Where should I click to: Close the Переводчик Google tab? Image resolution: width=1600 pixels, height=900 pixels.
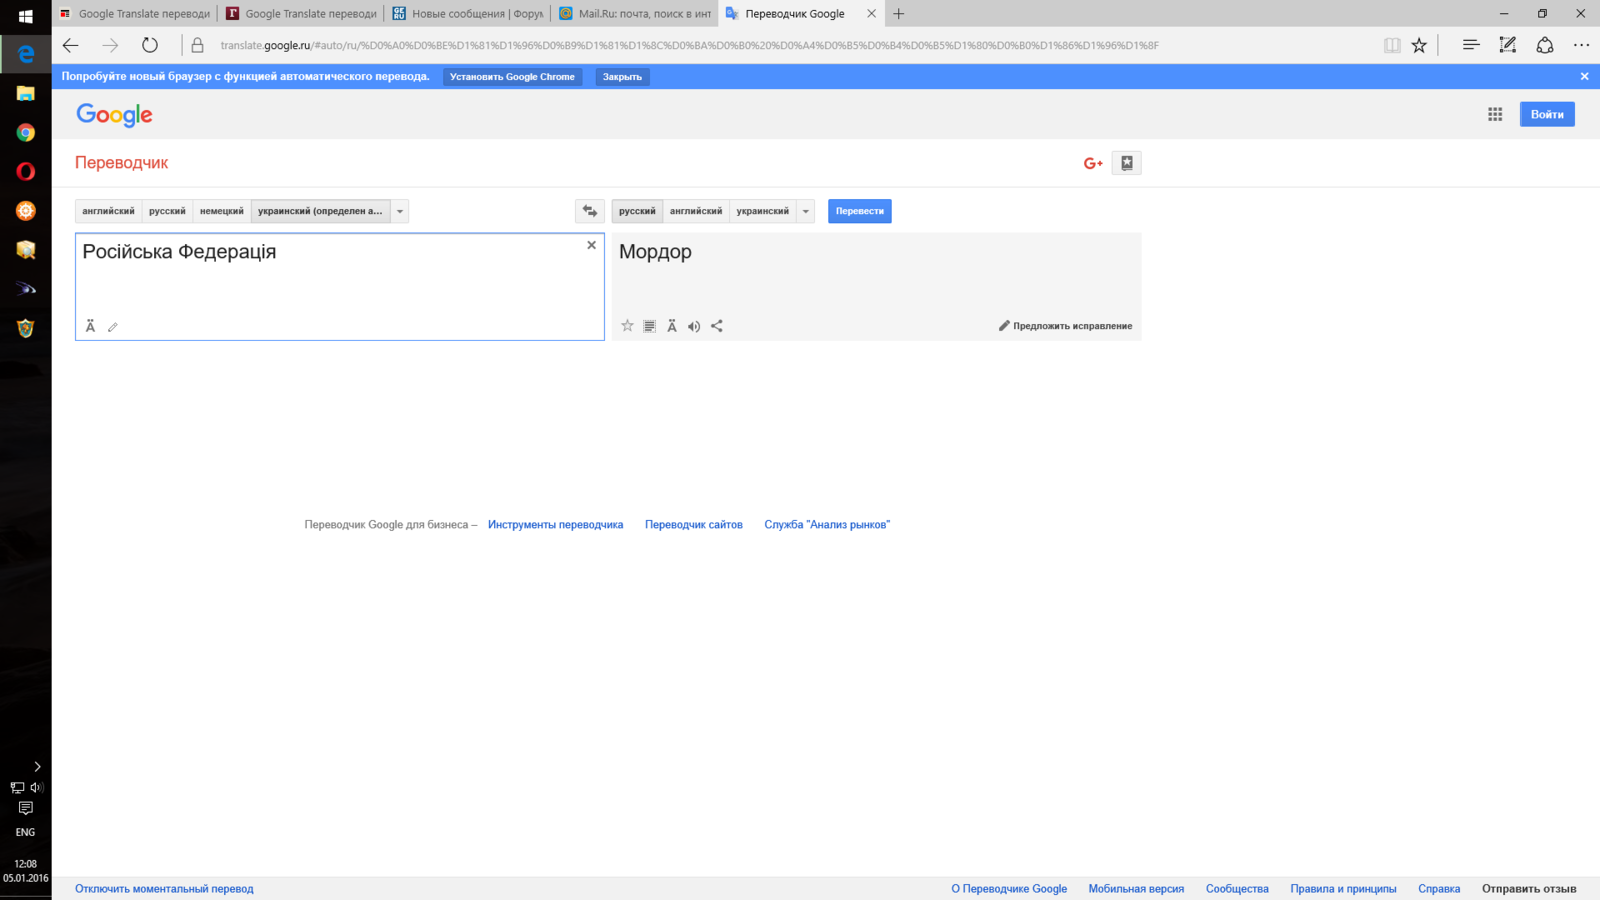(x=871, y=14)
